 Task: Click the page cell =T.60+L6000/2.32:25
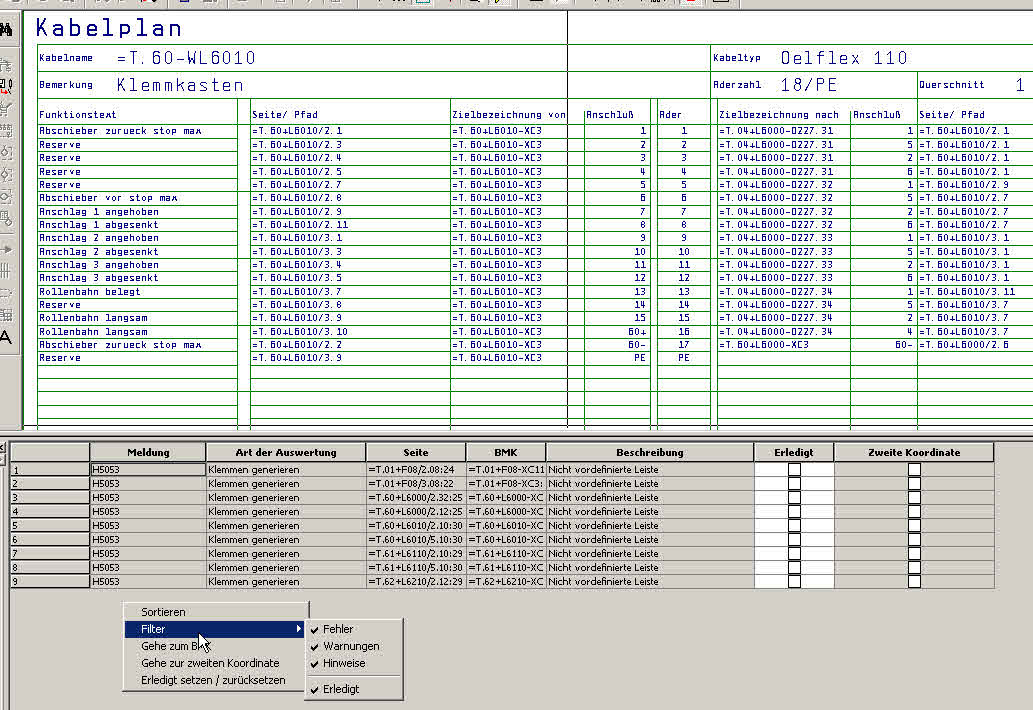[416, 497]
